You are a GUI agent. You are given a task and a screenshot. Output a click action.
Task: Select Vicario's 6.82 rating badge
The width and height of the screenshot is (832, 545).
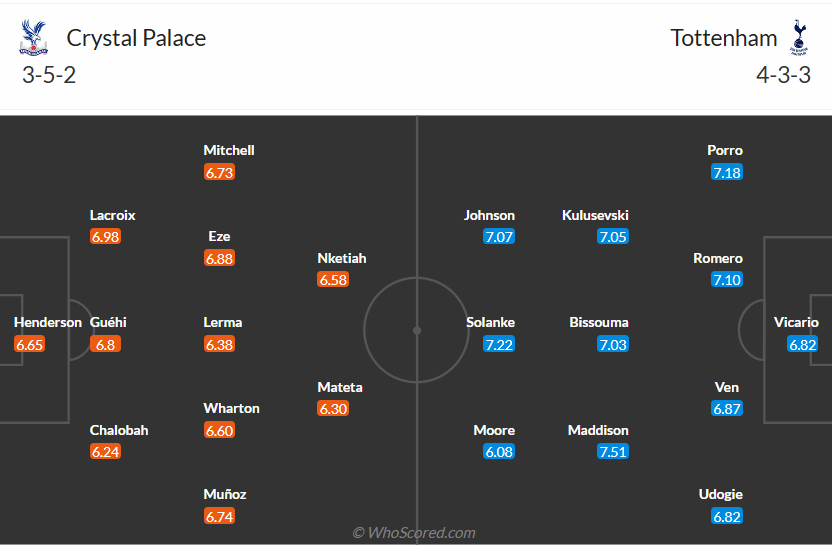(x=803, y=344)
